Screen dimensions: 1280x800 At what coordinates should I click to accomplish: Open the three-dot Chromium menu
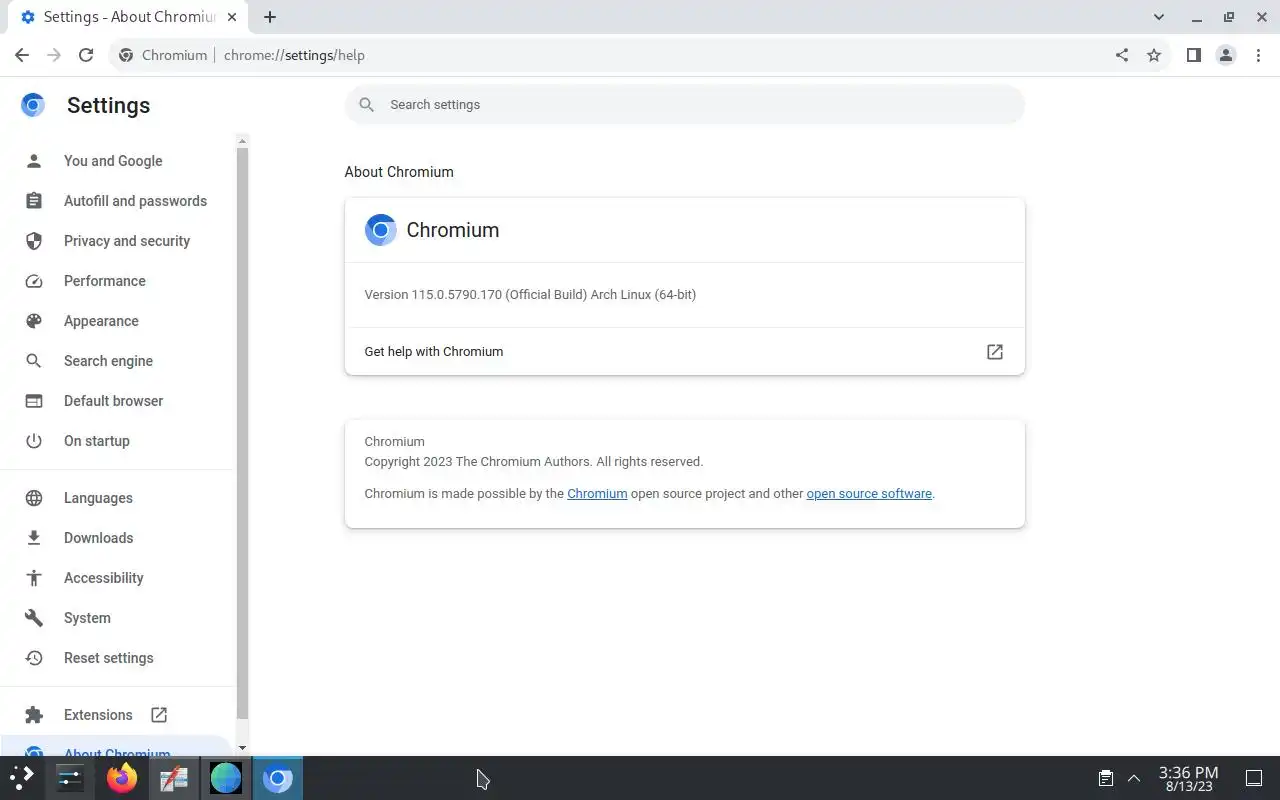pos(1258,55)
